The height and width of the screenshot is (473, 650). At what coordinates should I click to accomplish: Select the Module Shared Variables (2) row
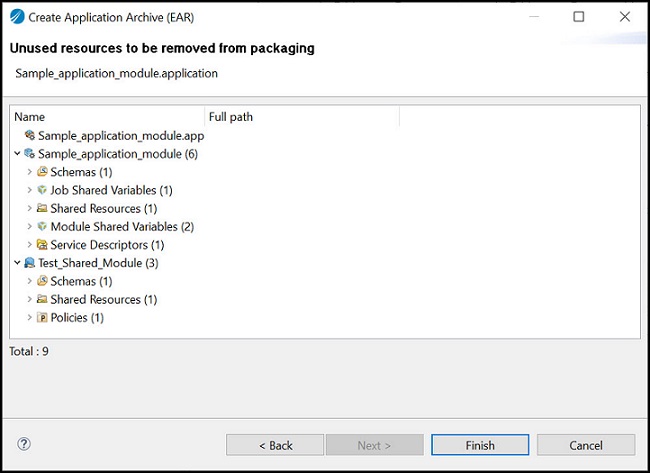click(122, 227)
